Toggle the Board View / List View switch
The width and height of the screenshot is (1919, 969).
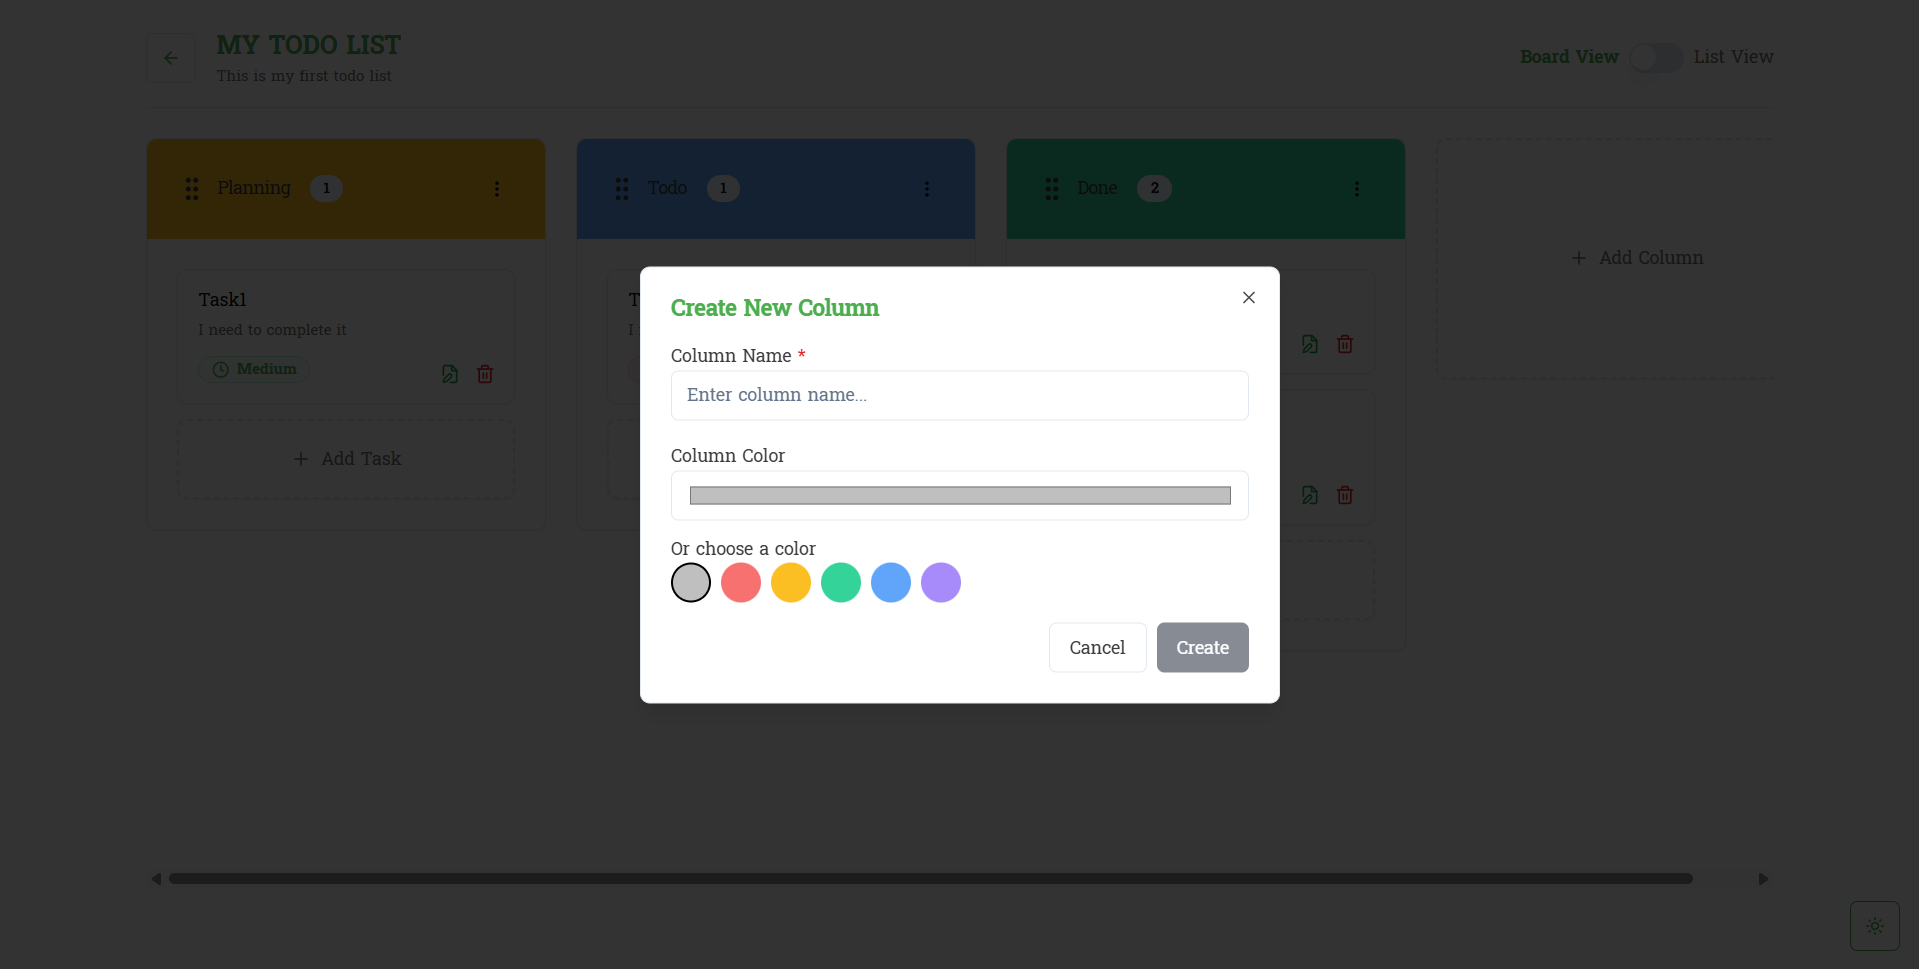point(1656,57)
